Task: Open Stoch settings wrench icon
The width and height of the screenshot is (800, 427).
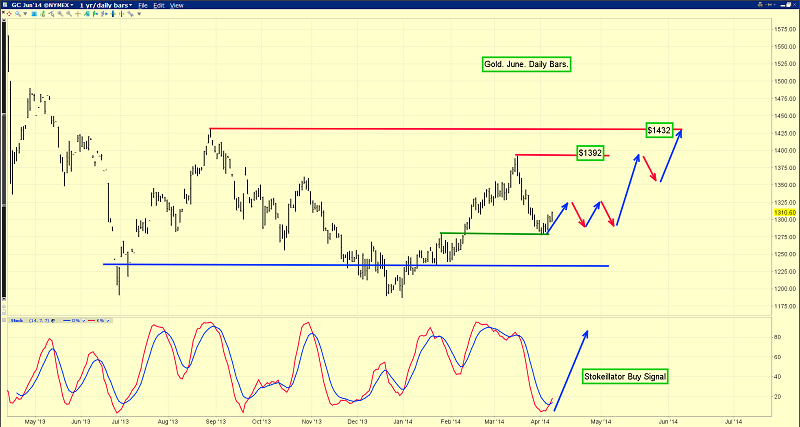Action: [x=53, y=320]
